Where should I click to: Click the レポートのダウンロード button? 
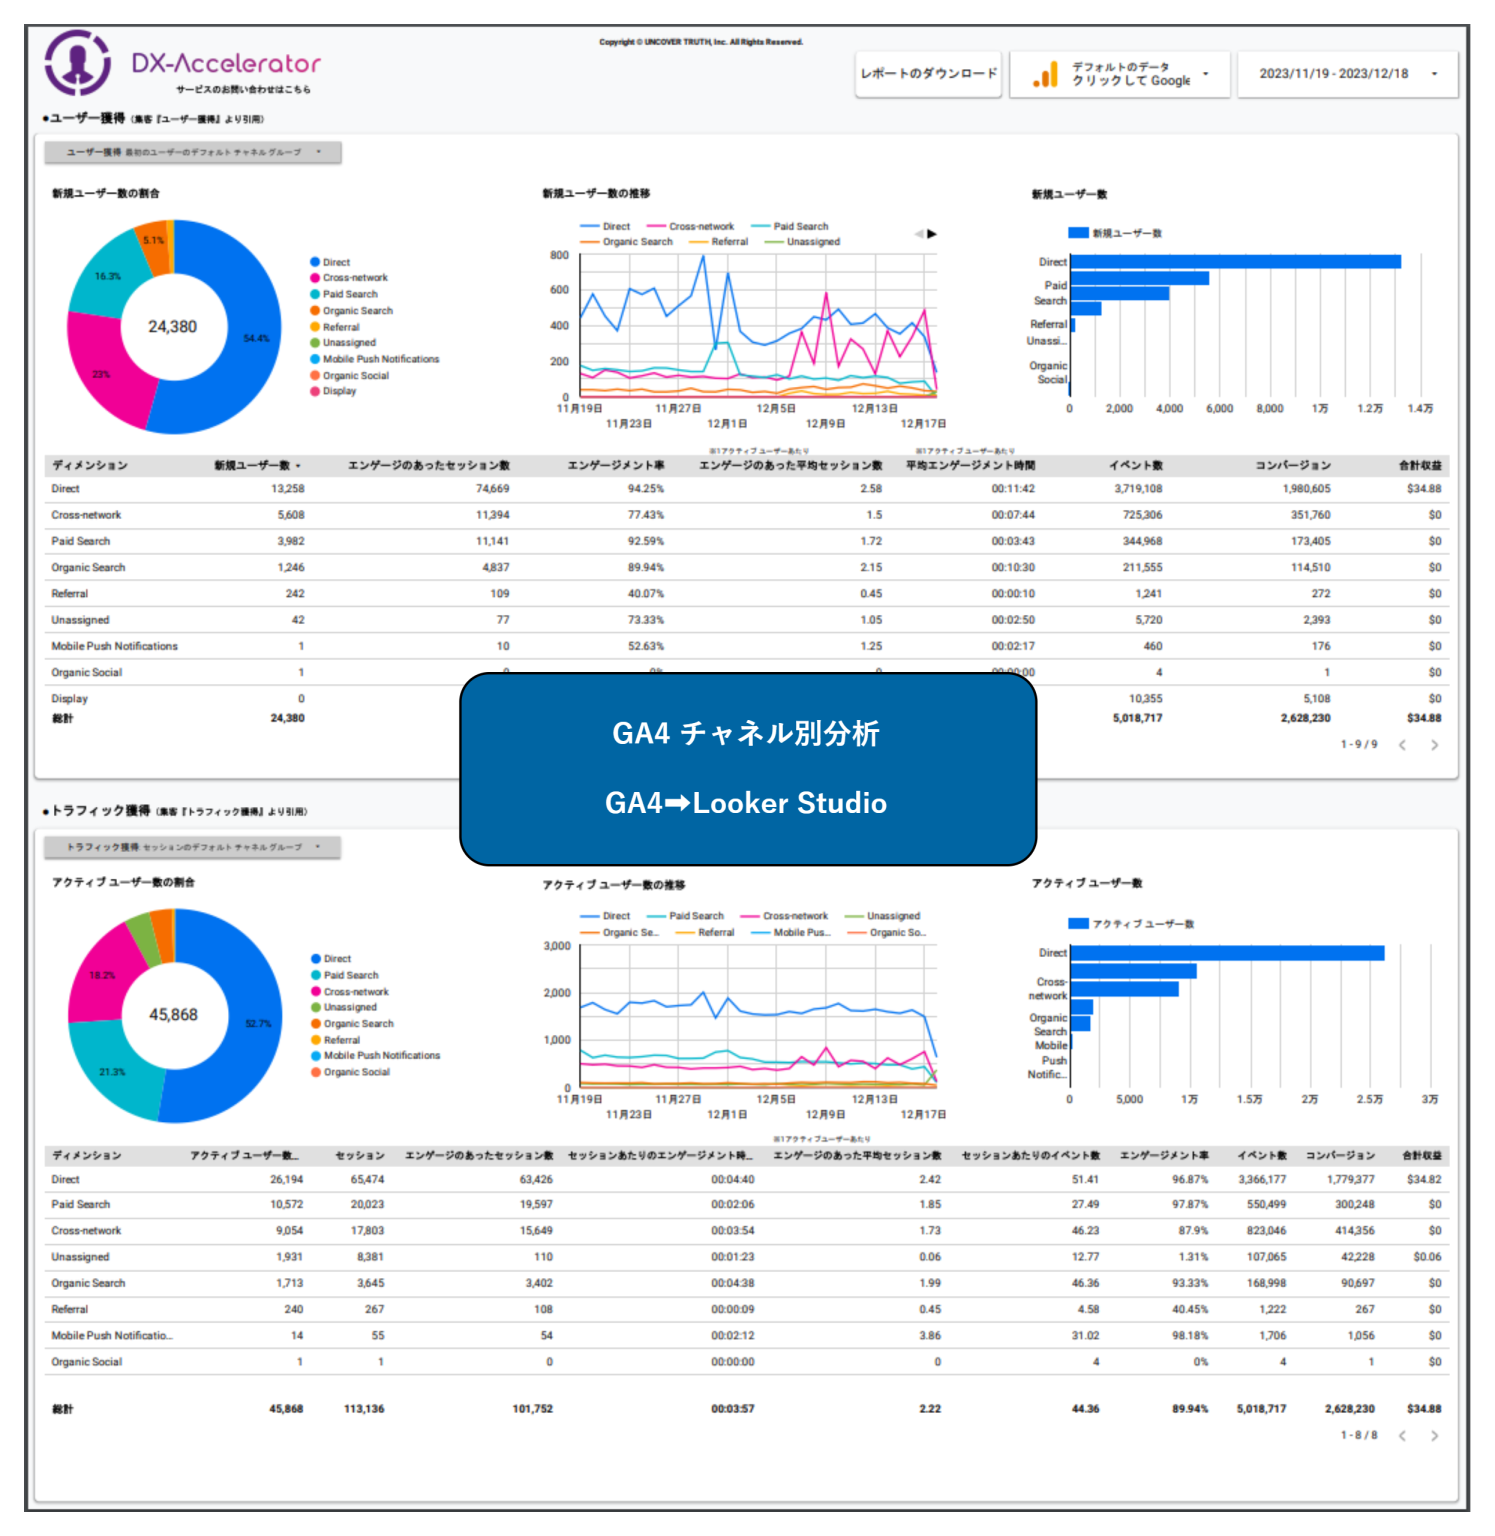point(928,74)
